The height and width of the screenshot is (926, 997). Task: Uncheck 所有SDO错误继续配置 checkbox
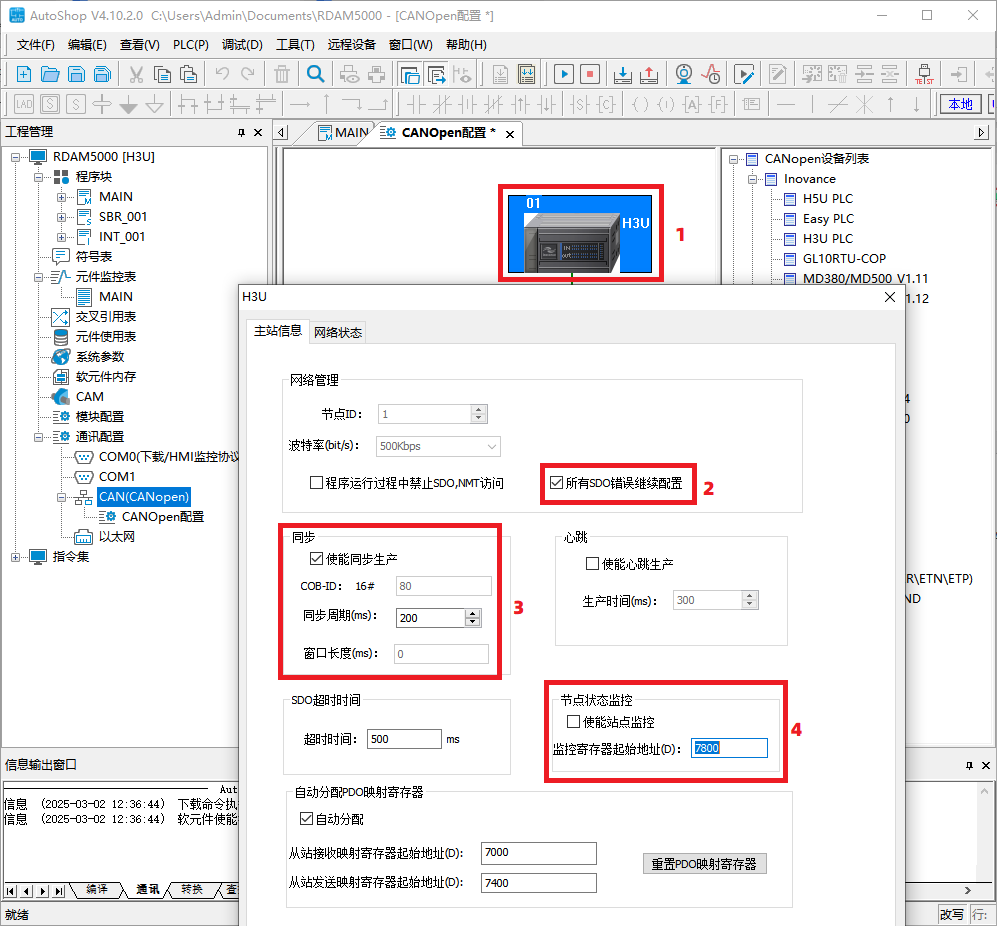[x=557, y=483]
